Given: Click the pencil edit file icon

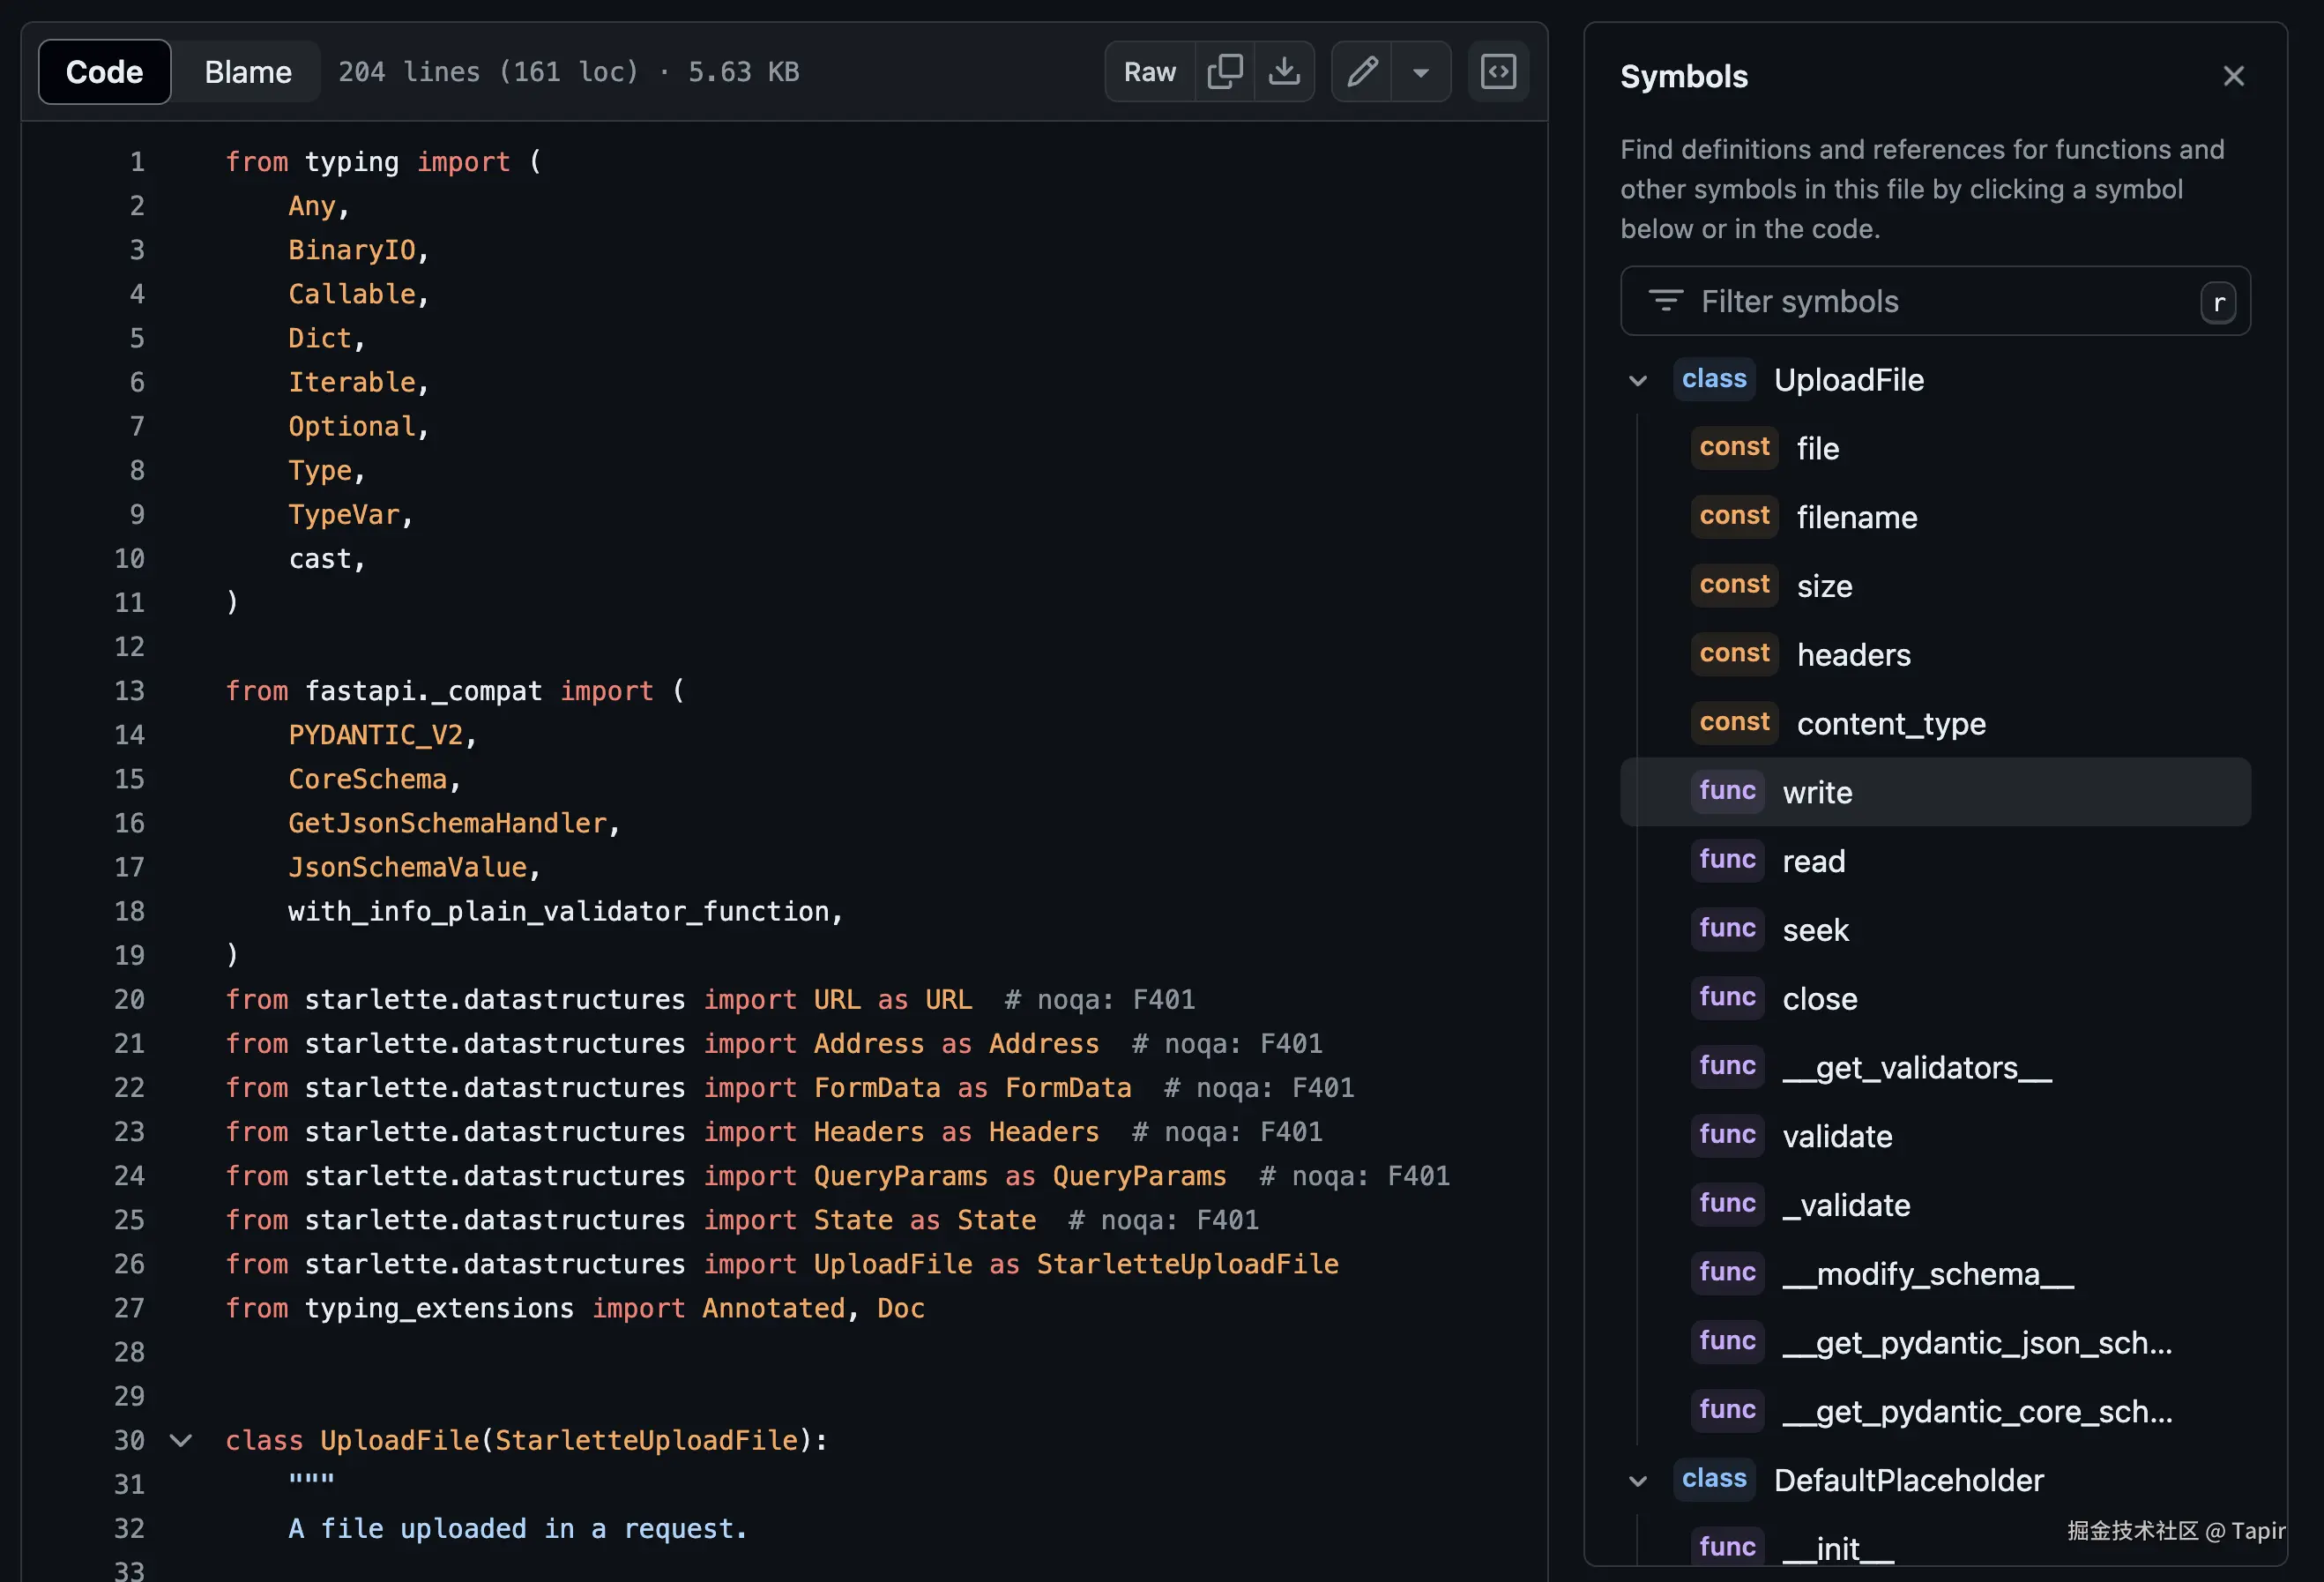Looking at the screenshot, I should pyautogui.click(x=1362, y=72).
